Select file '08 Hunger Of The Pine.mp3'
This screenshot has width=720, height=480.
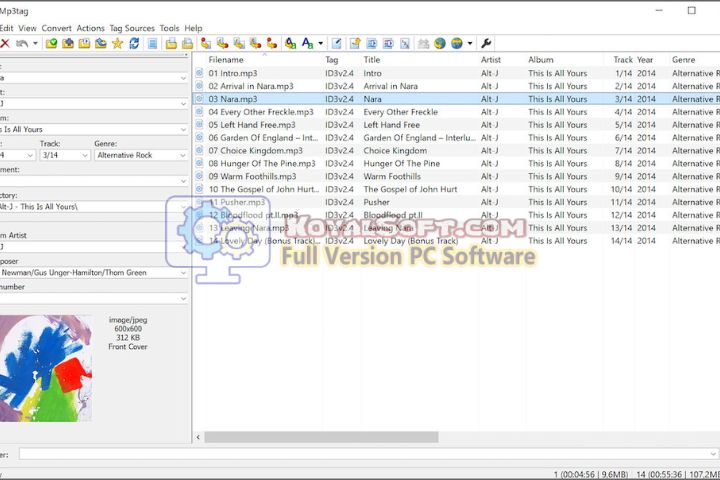(x=262, y=163)
